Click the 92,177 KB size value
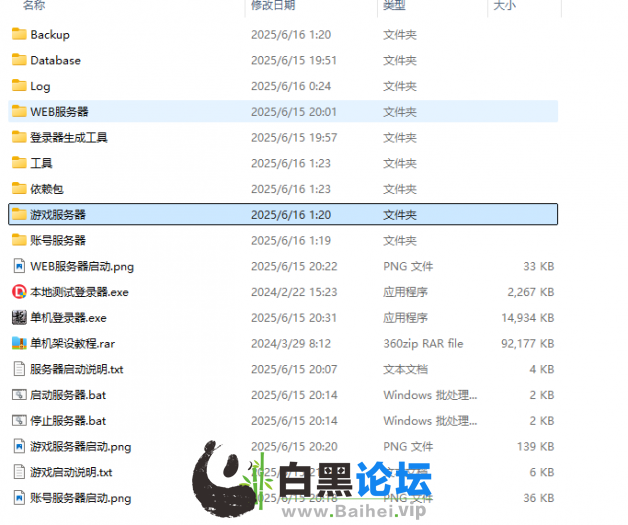This screenshot has width=628, height=525. (527, 344)
